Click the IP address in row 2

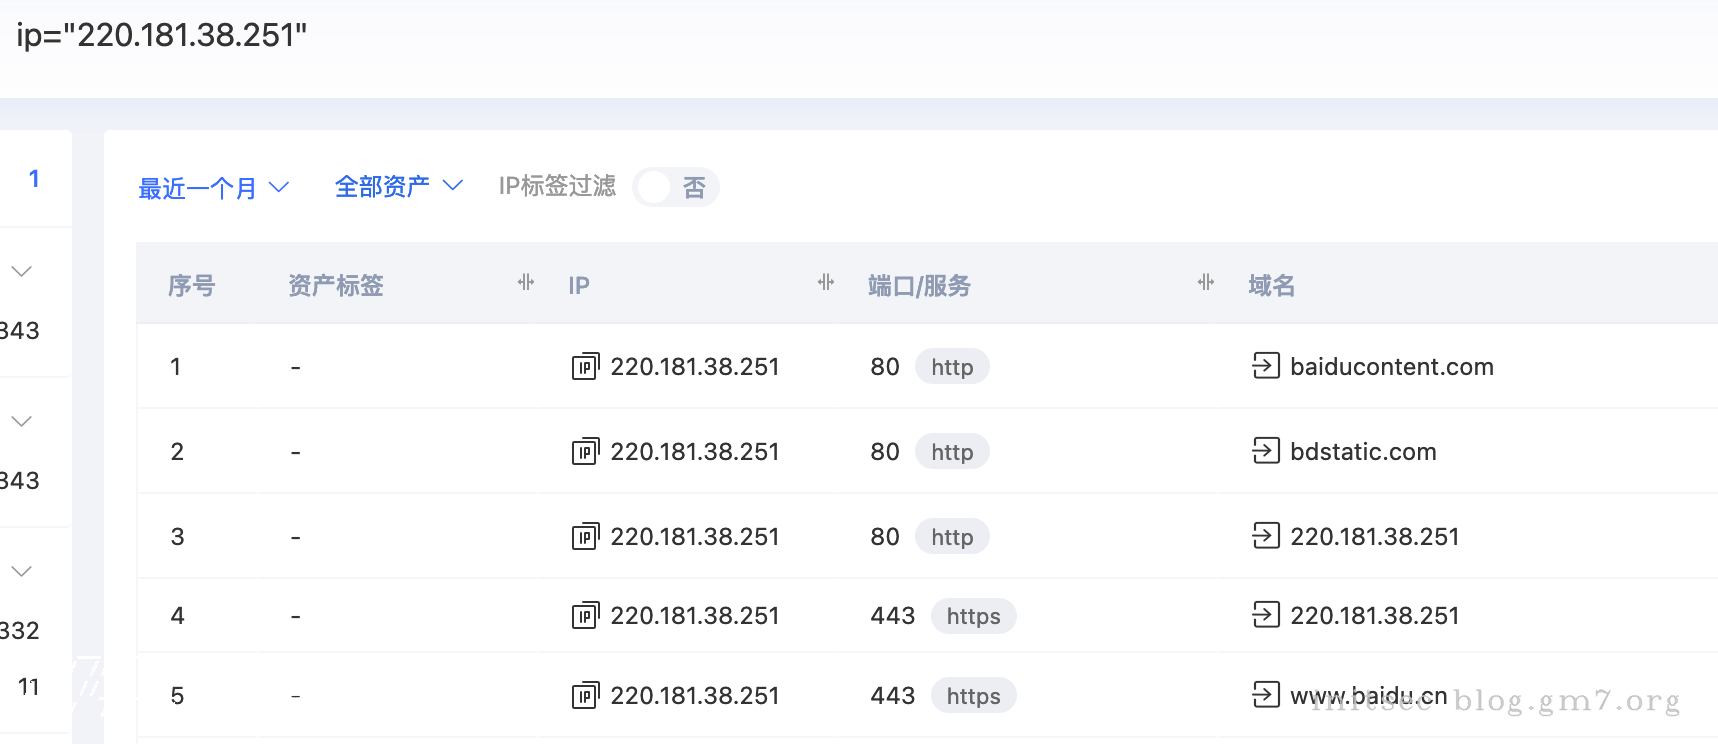(x=694, y=452)
